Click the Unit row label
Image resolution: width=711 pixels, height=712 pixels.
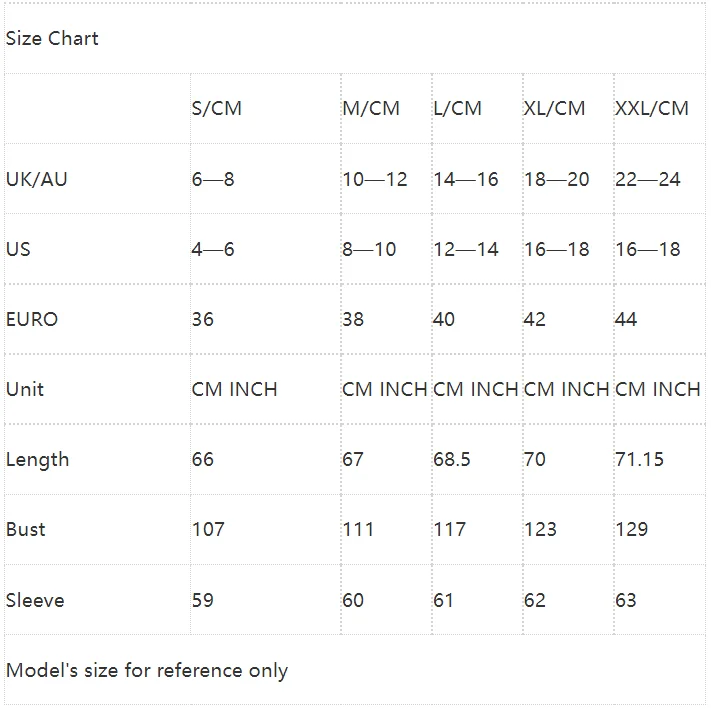pos(25,389)
